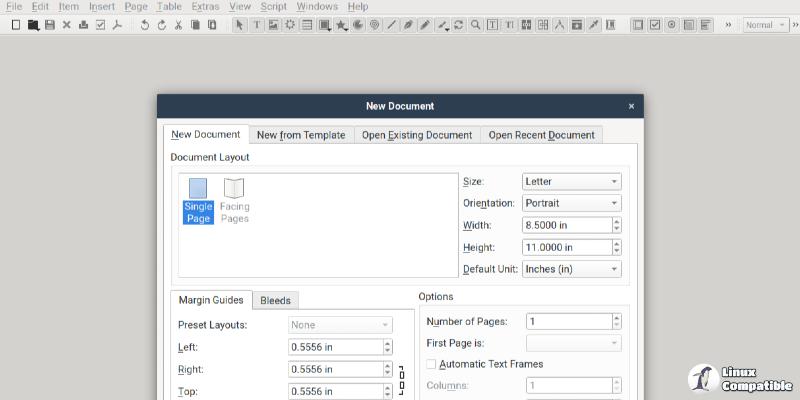This screenshot has width=800, height=400.
Task: Select the Table insert tool
Action: [x=307, y=25]
